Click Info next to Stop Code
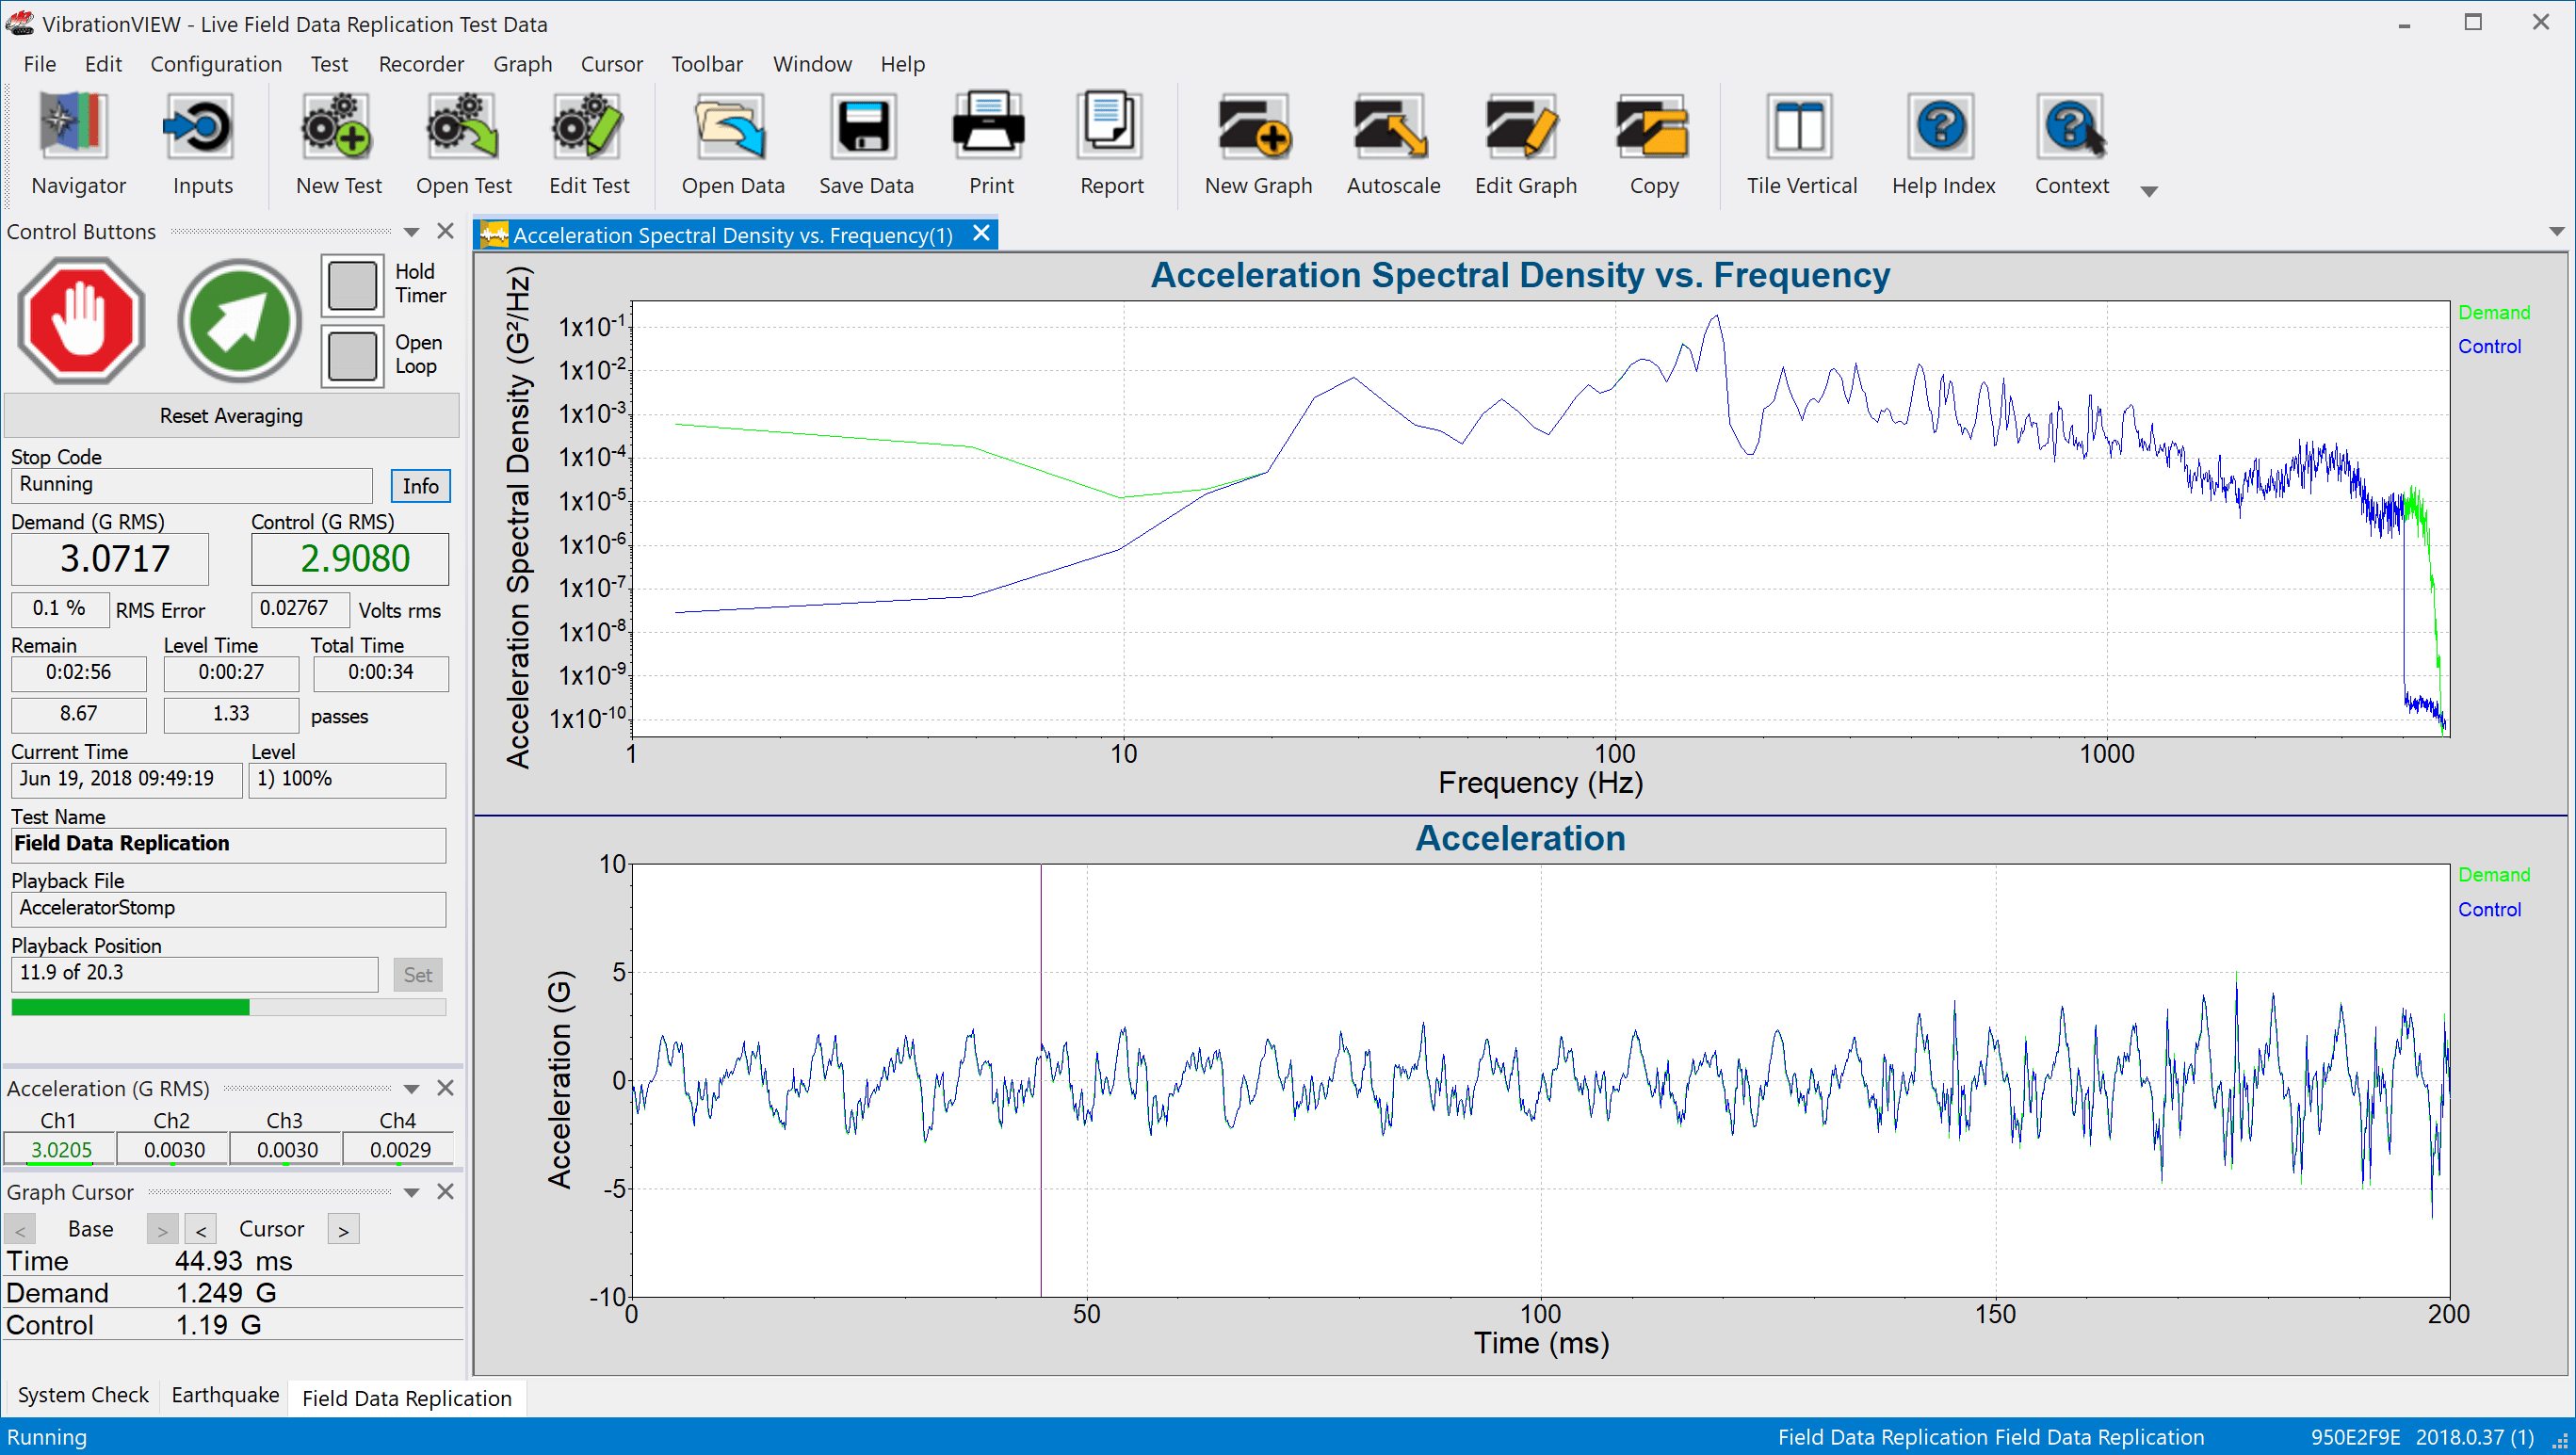This screenshot has height=1455, width=2576. coord(419,485)
